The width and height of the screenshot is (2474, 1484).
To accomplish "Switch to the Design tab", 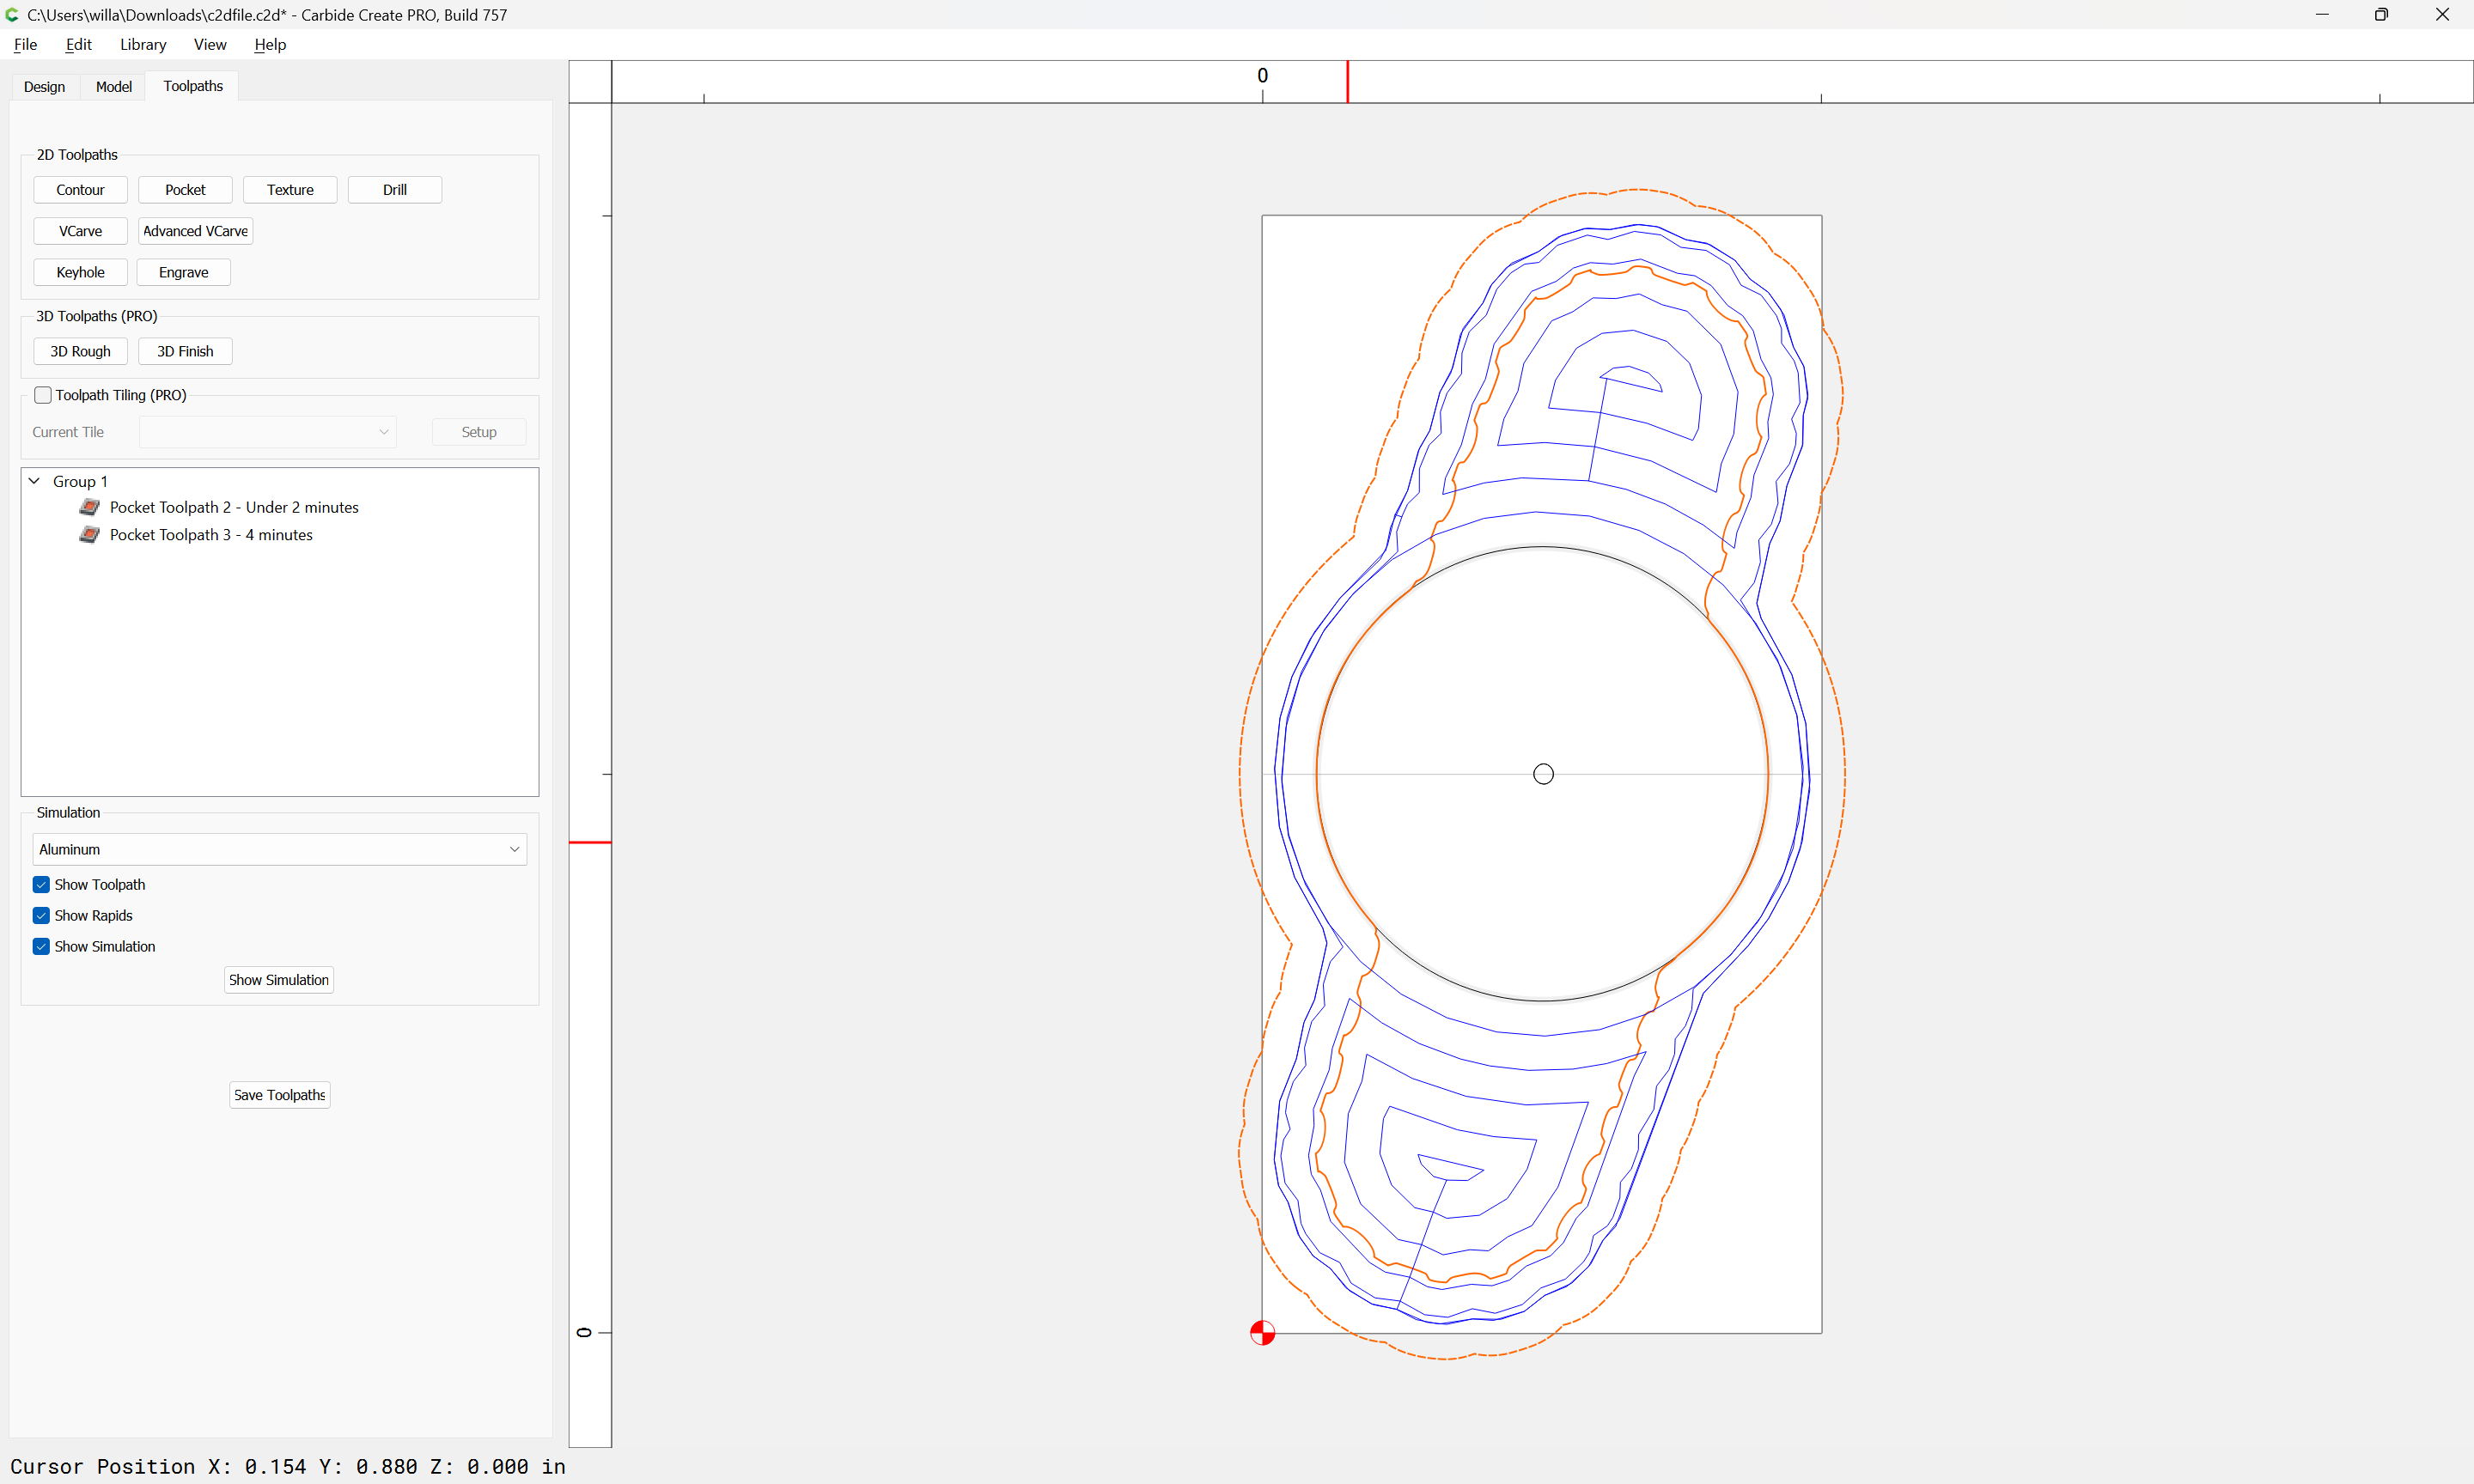I will click(44, 87).
